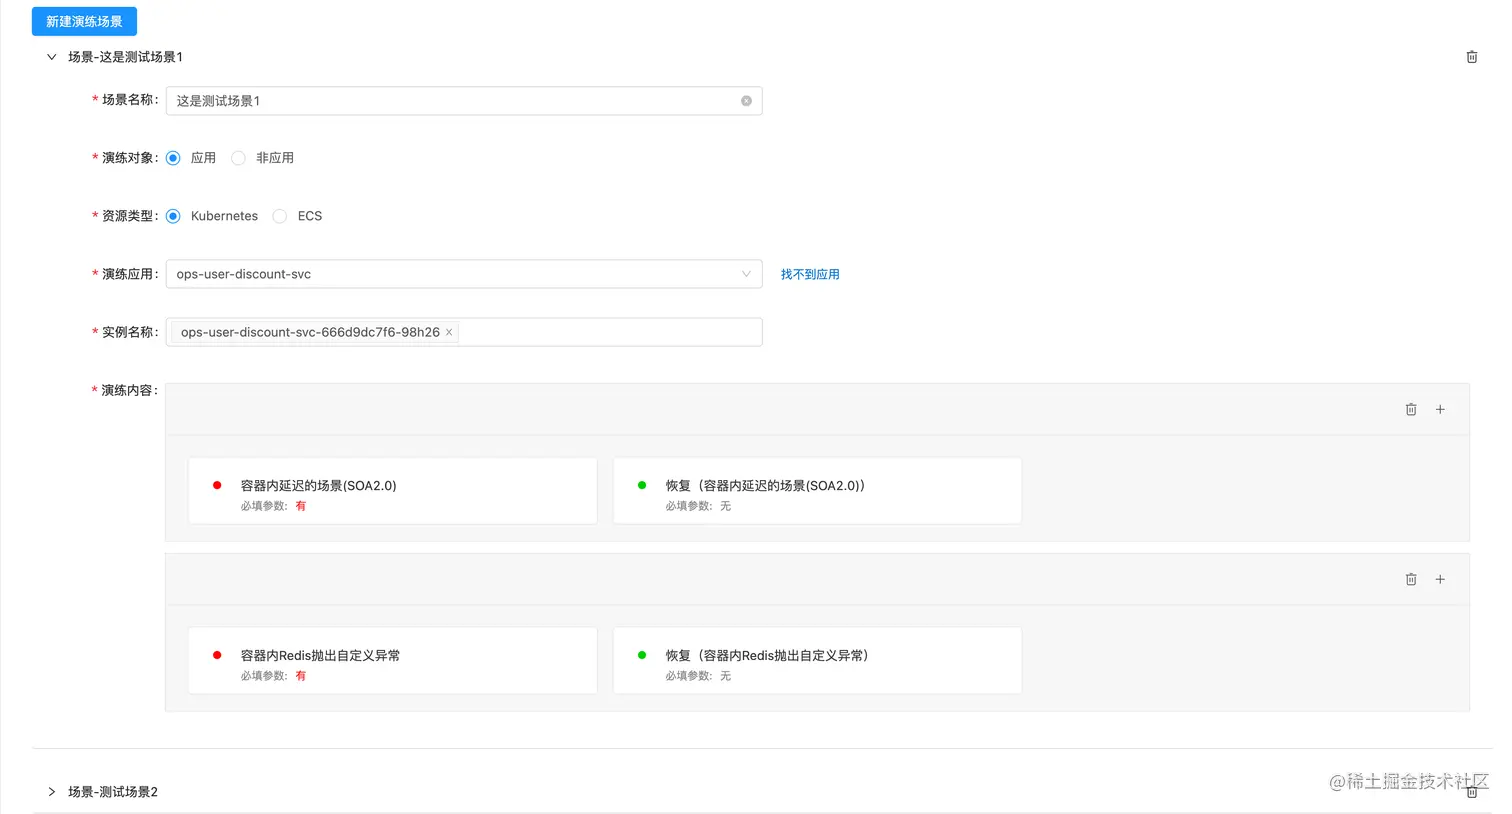Select the 非应用 radio option
Image resolution: width=1512 pixels, height=814 pixels.
pos(238,158)
